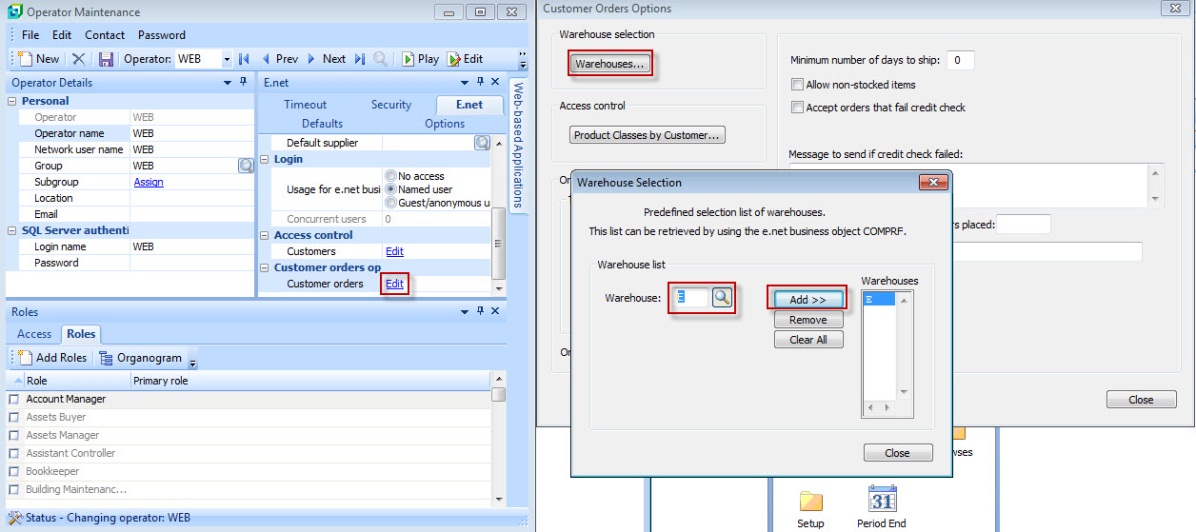Click the Delete X icon in toolbar
This screenshot has height=532, width=1196.
(79, 59)
